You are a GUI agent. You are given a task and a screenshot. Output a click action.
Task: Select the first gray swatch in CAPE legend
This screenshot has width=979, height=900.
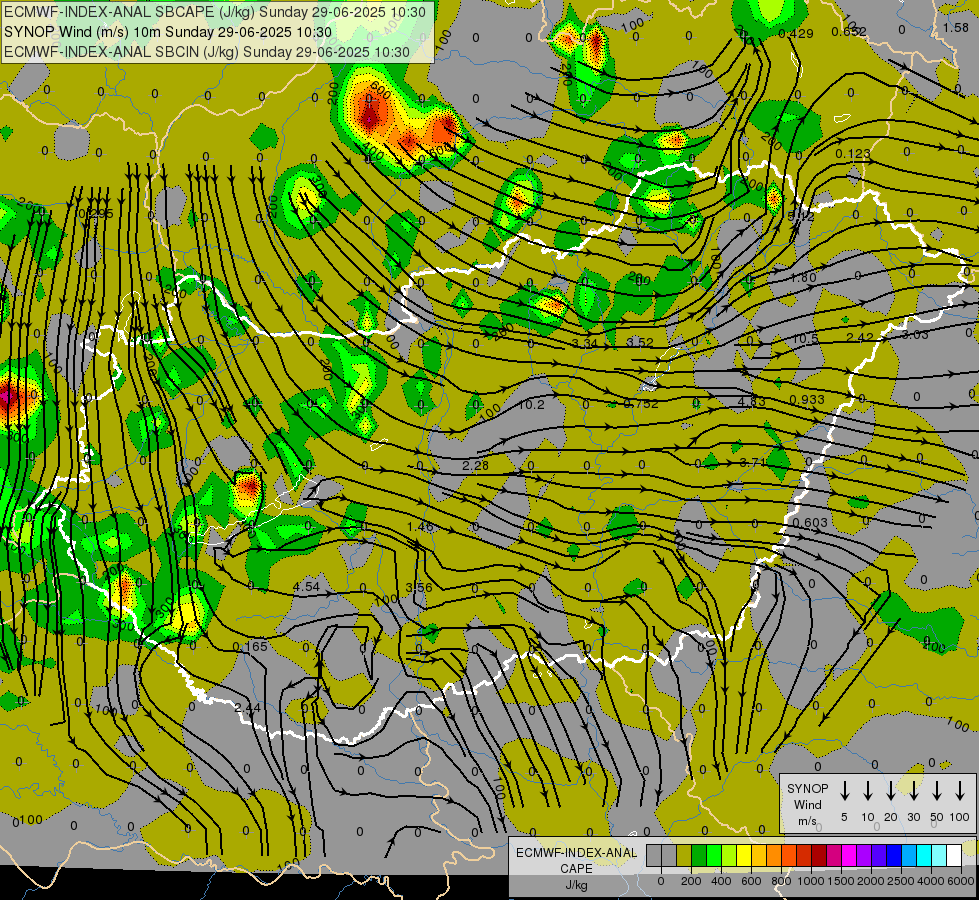click(654, 855)
